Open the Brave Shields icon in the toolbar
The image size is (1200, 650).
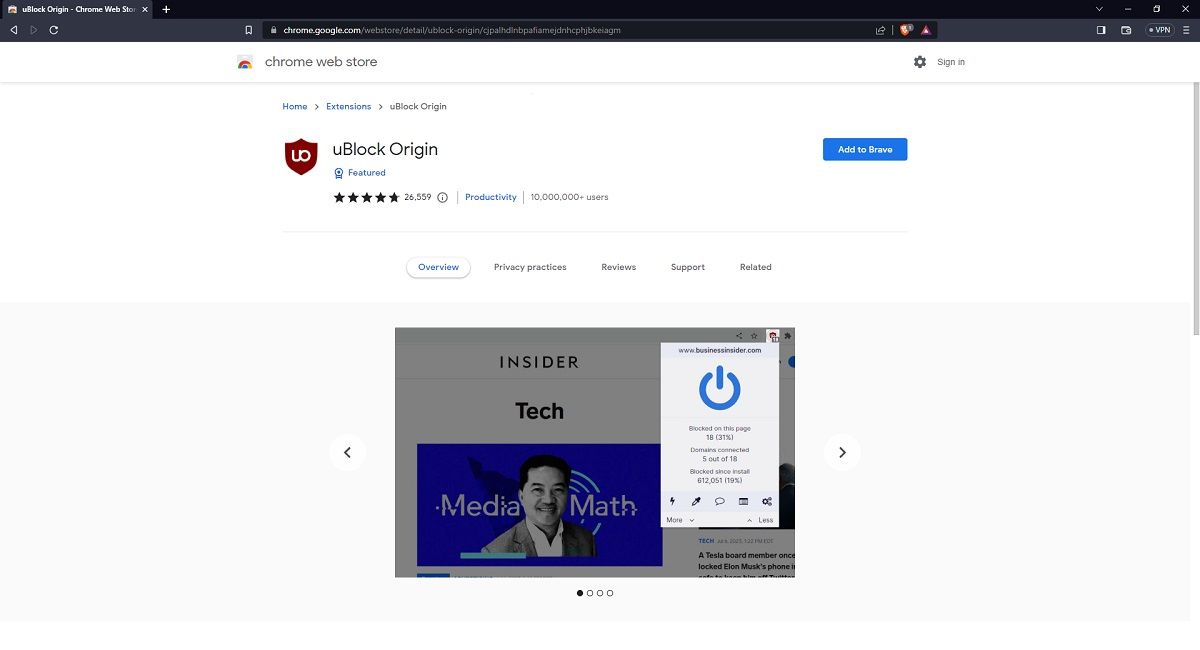pyautogui.click(x=904, y=29)
